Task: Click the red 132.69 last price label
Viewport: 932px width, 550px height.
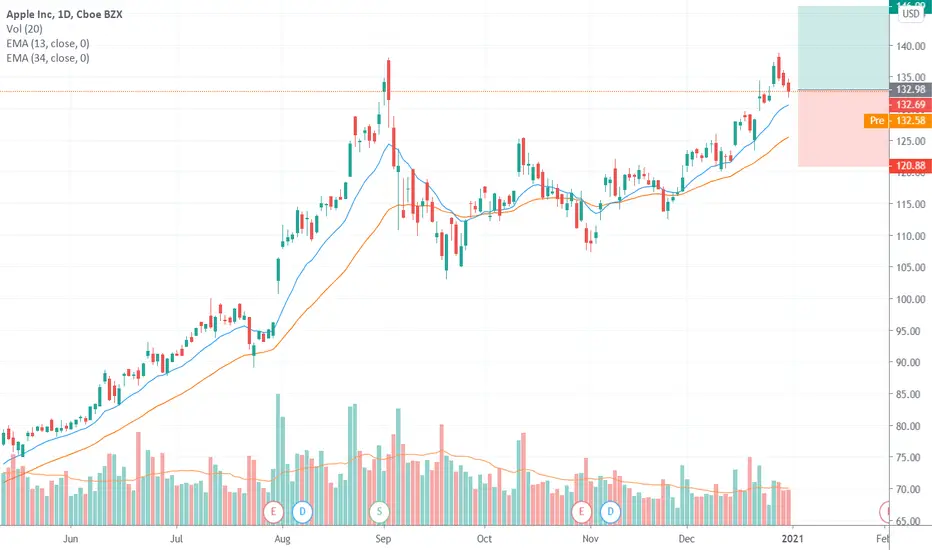Action: coord(910,105)
